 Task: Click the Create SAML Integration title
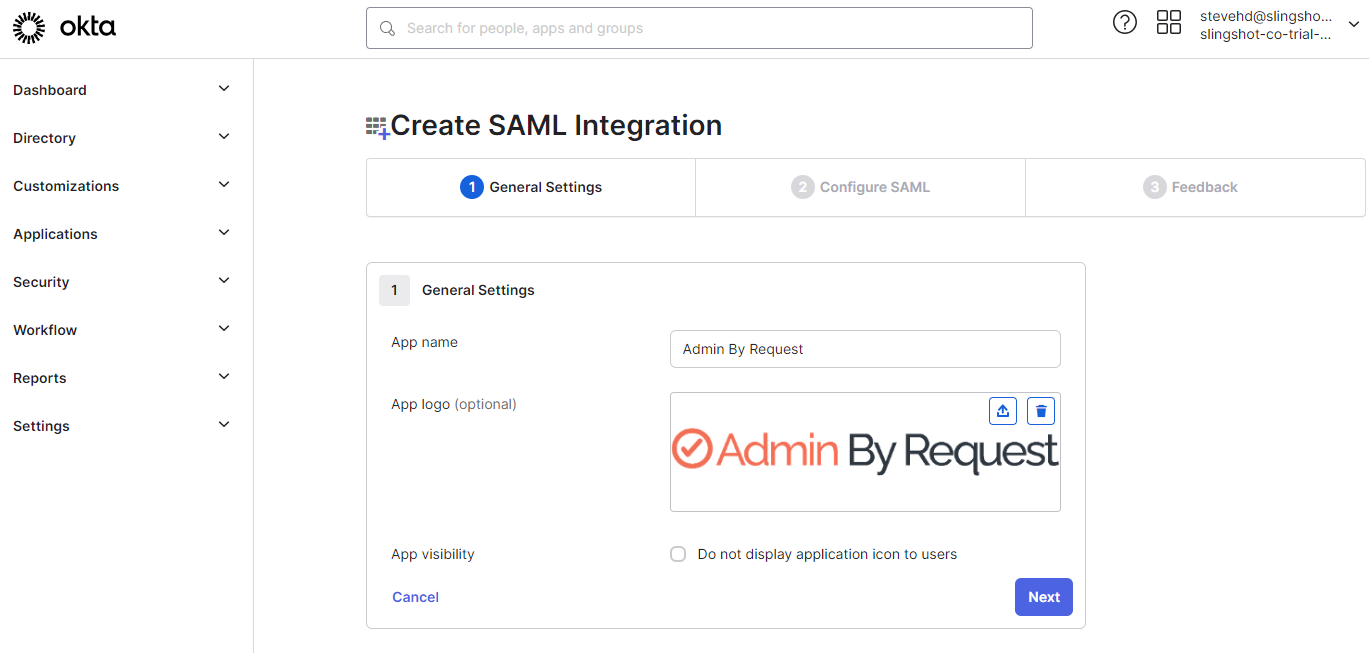pyautogui.click(x=556, y=125)
